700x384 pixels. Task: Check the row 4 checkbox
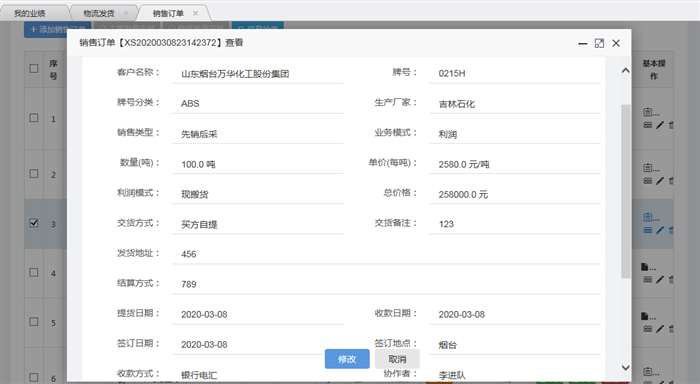pos(34,272)
